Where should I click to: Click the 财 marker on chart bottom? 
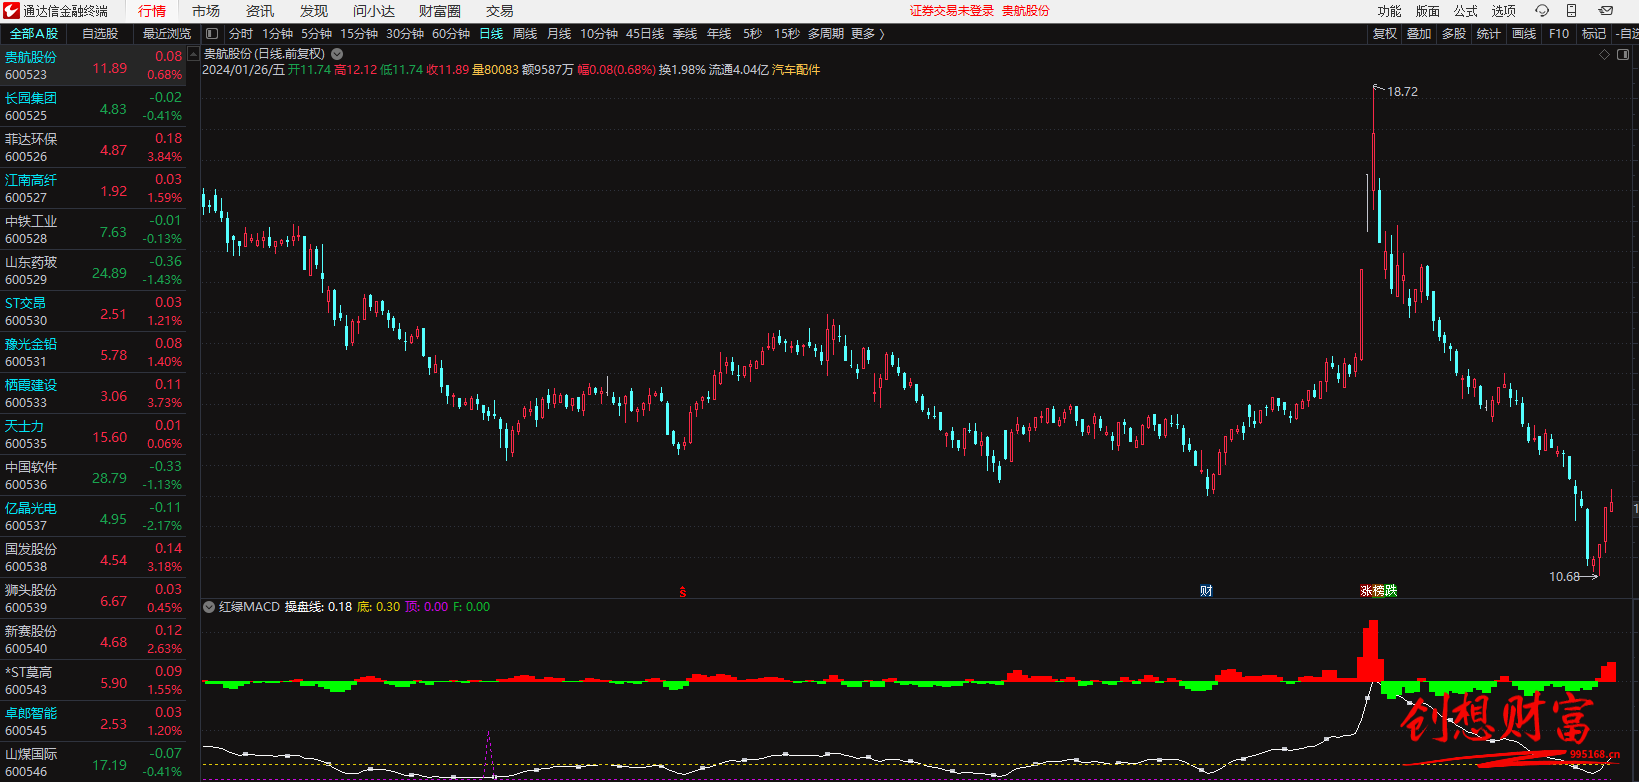pyautogui.click(x=1206, y=591)
